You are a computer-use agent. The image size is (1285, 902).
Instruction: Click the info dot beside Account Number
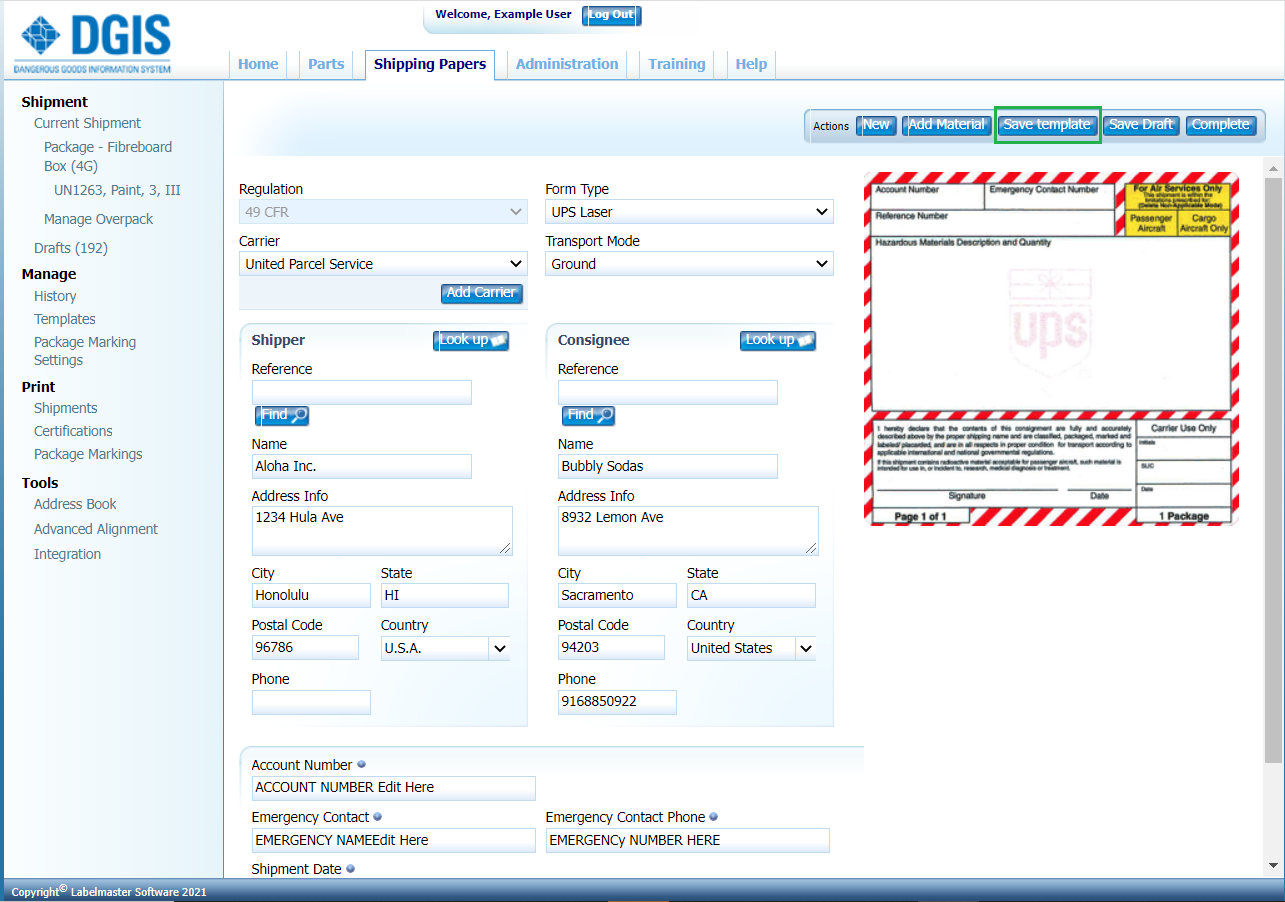(360, 763)
